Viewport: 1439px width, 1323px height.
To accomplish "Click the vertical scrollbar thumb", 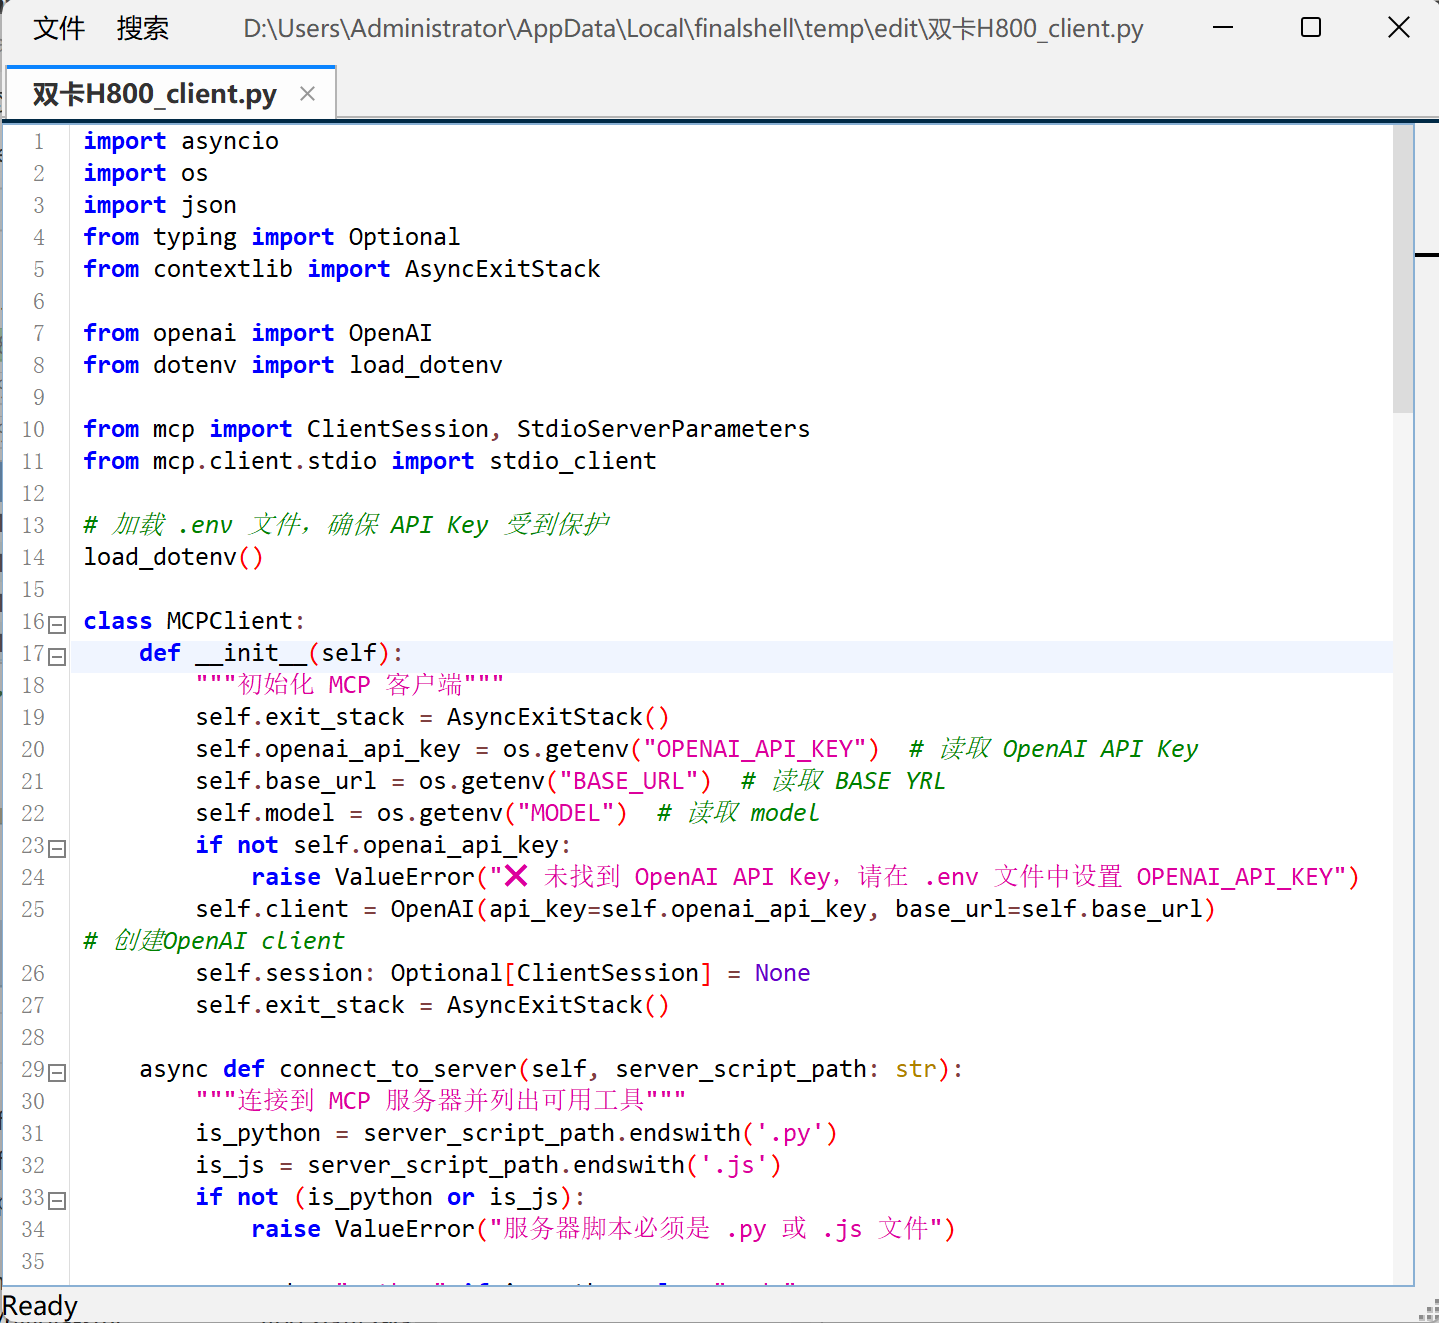I will (1403, 268).
